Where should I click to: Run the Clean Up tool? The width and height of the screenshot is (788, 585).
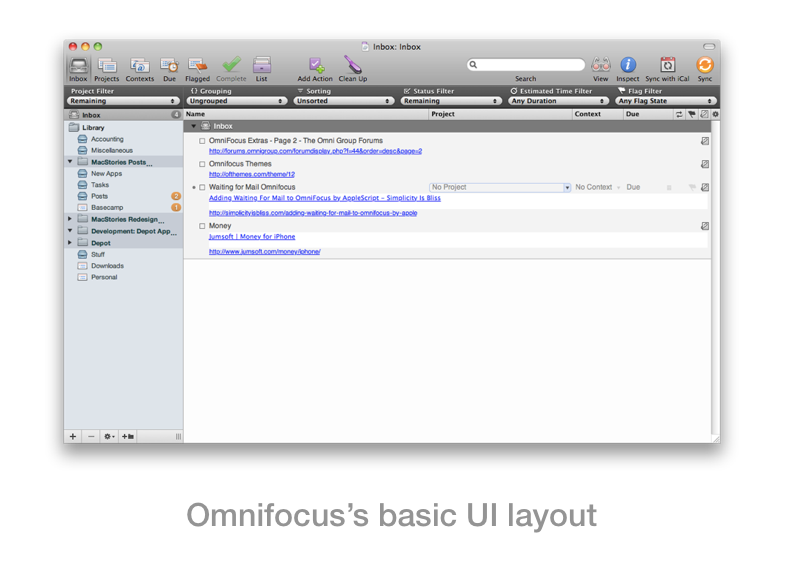(353, 69)
